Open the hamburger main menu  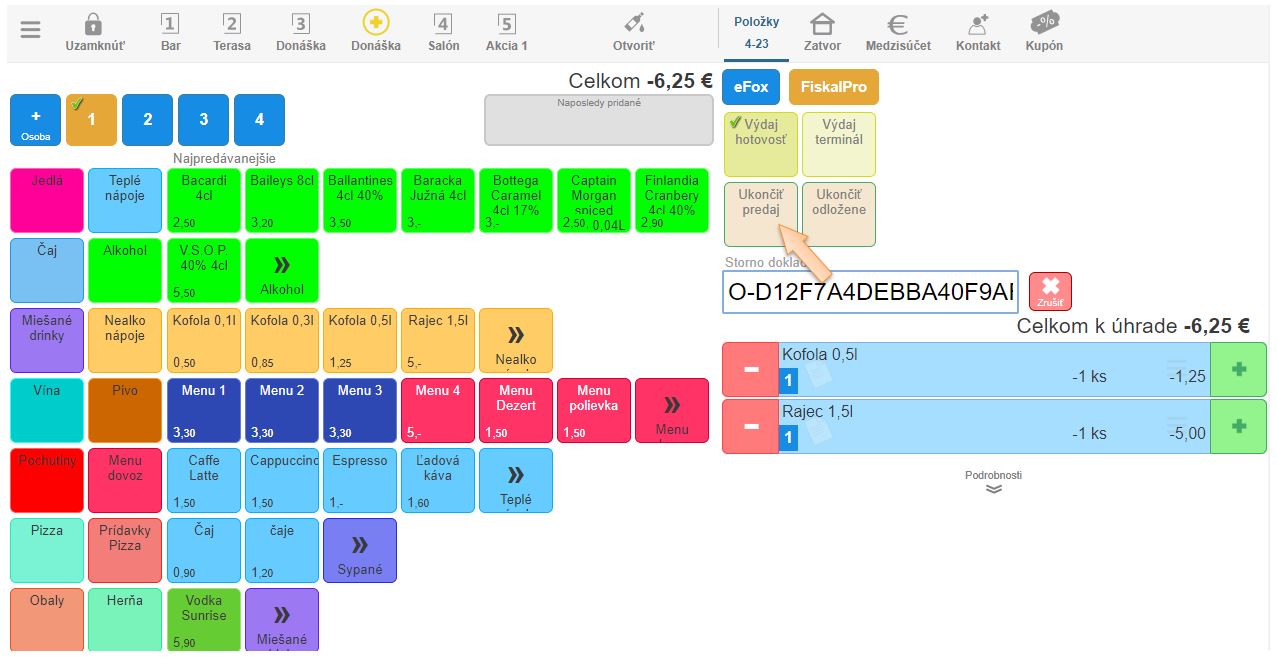(x=31, y=30)
